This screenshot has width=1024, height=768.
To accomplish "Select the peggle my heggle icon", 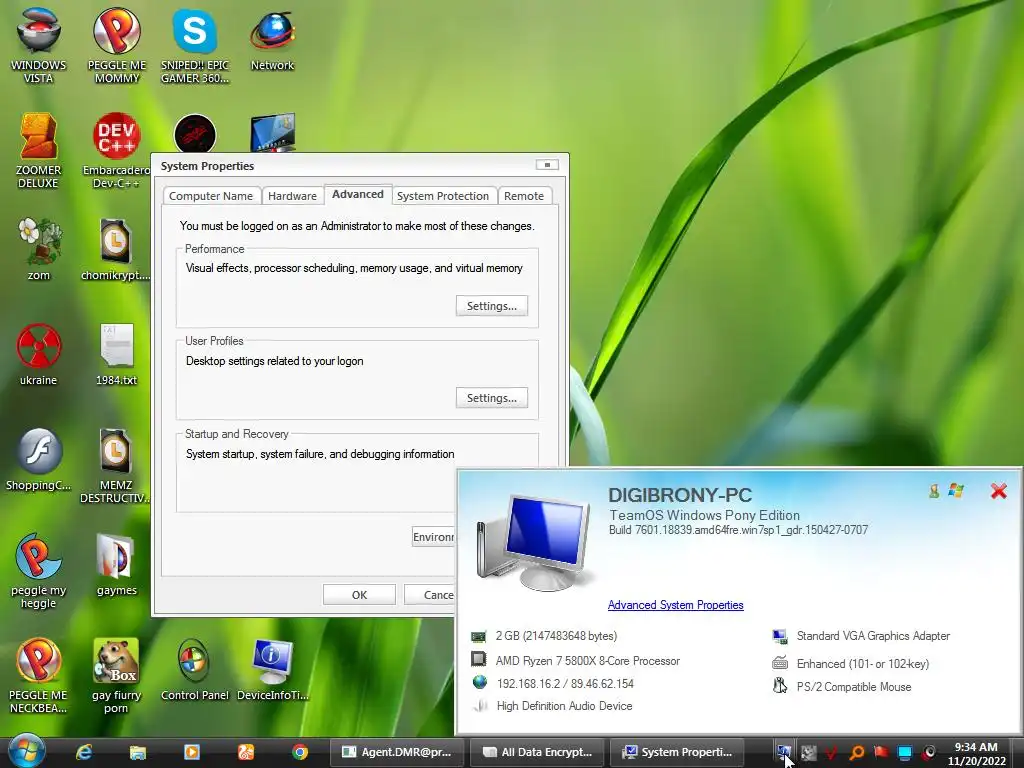I will (x=39, y=571).
